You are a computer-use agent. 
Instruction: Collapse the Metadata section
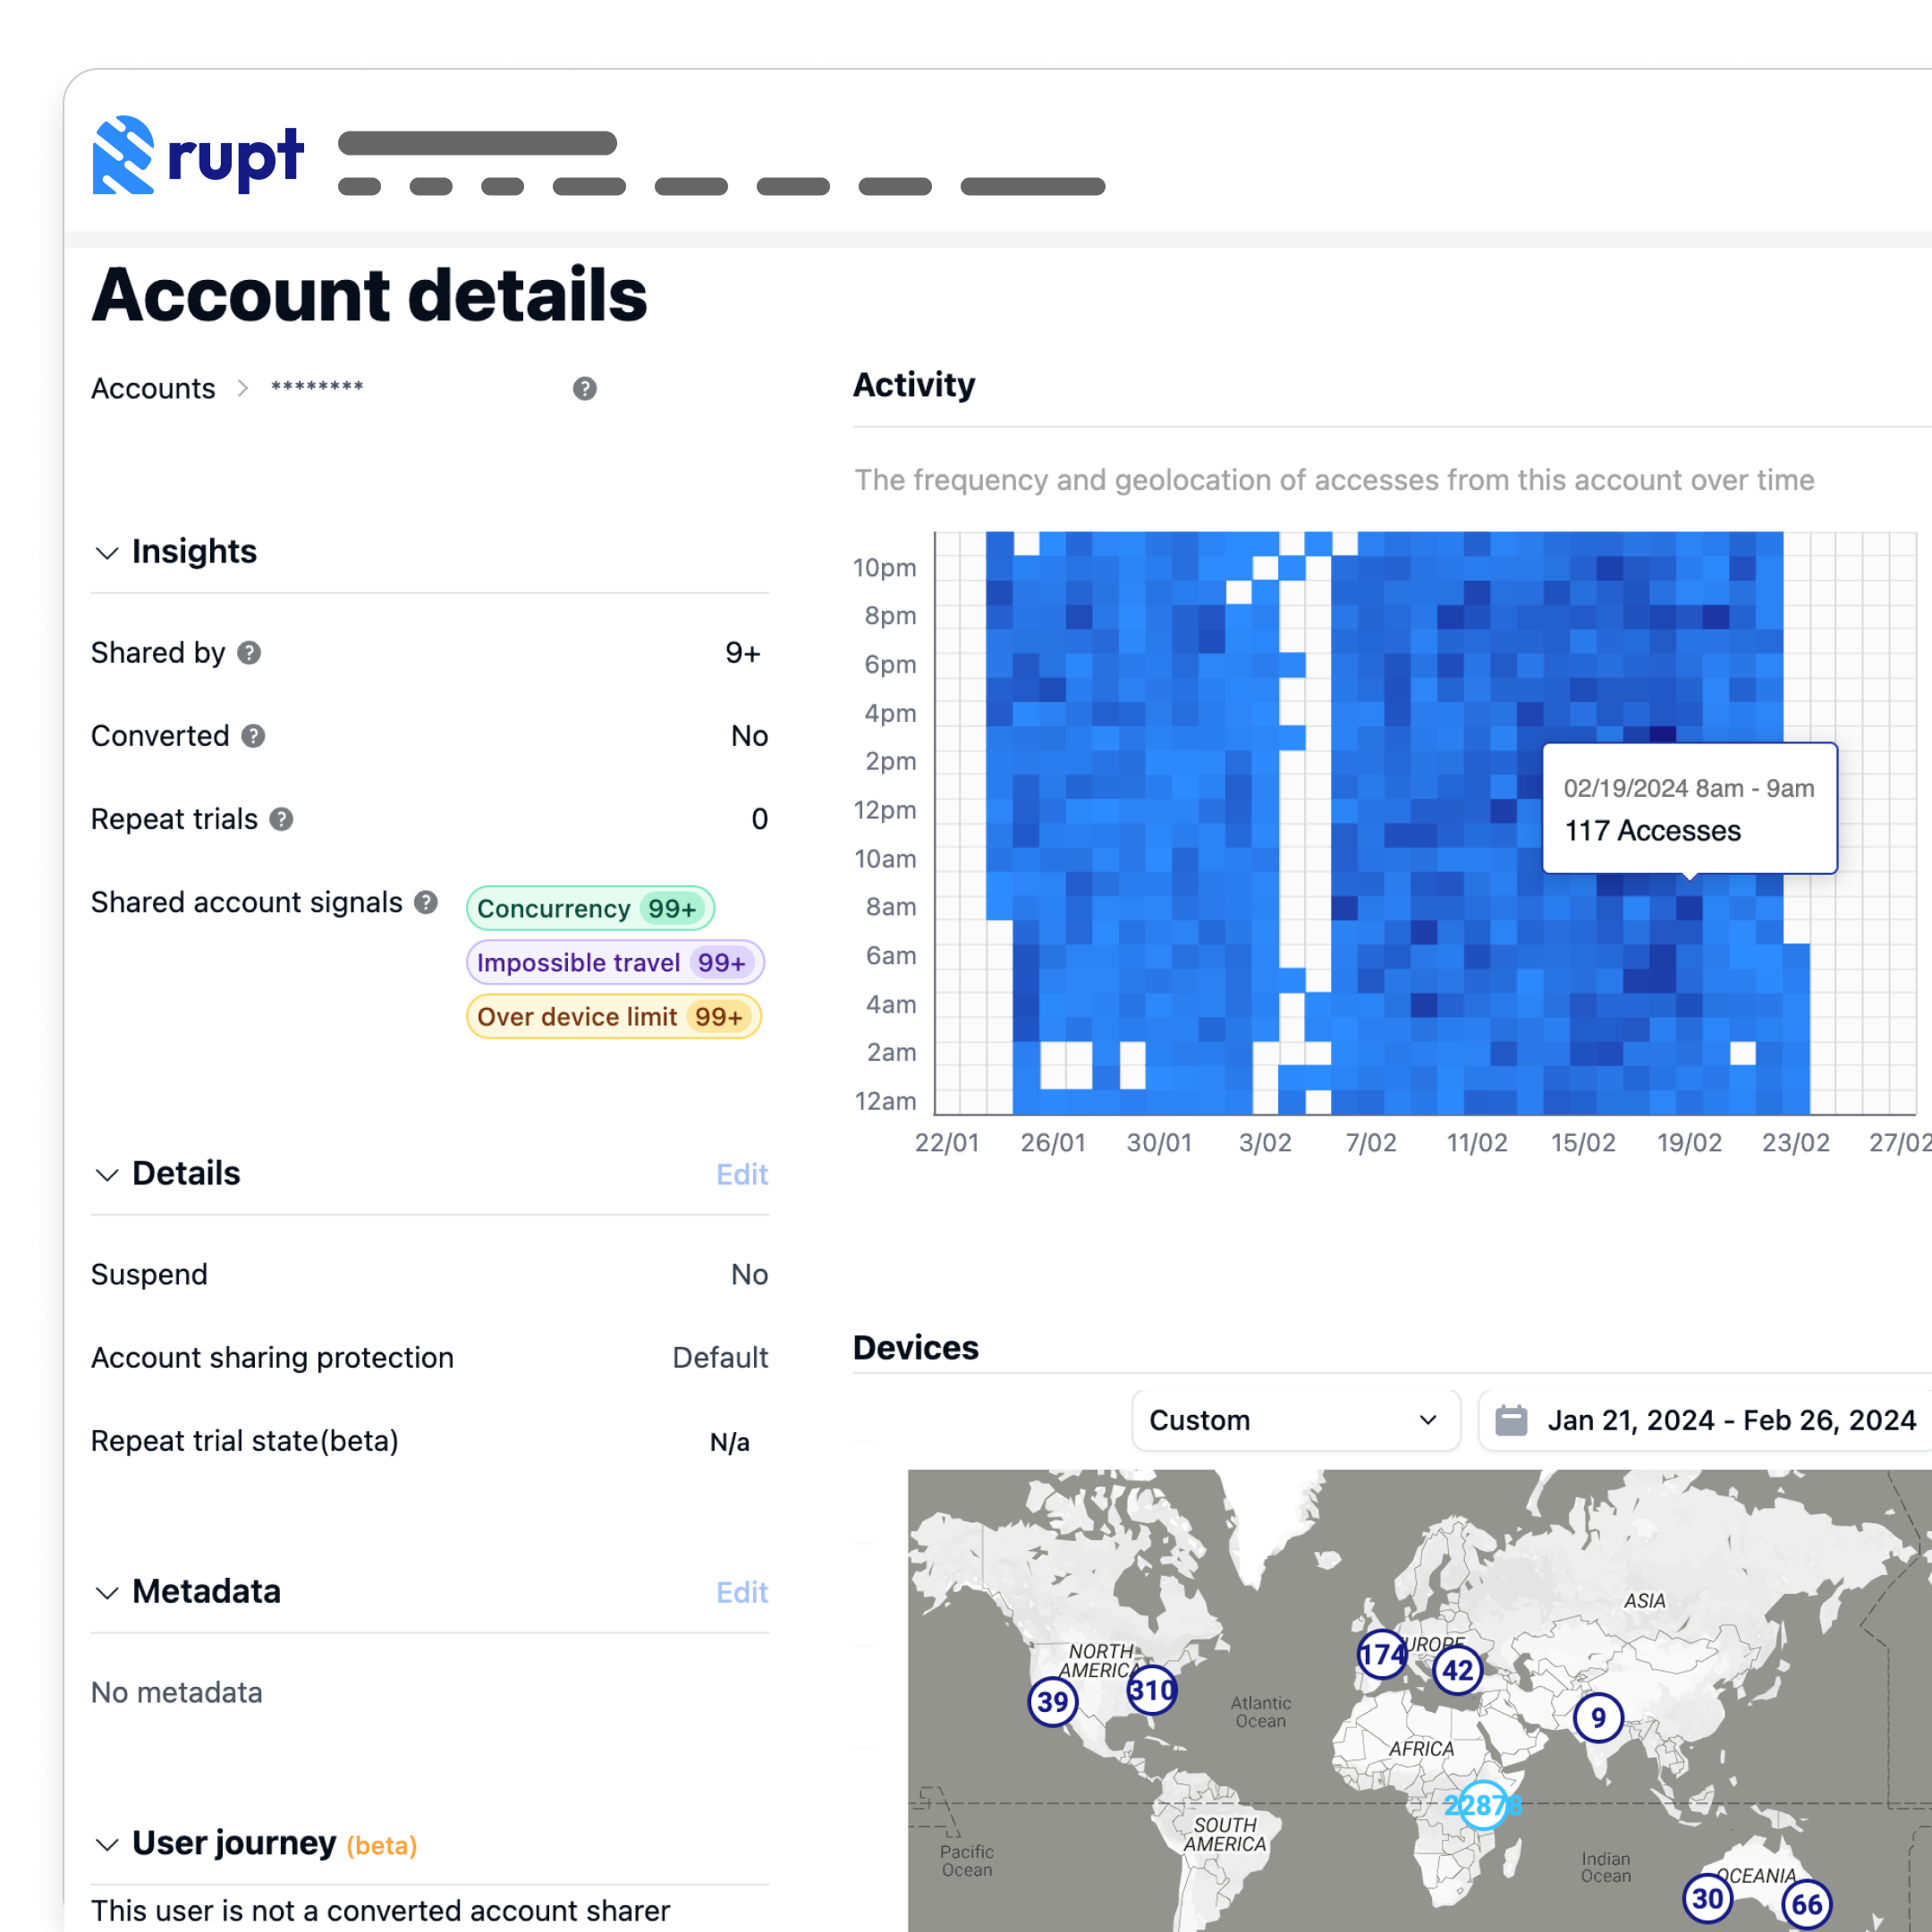click(107, 1592)
